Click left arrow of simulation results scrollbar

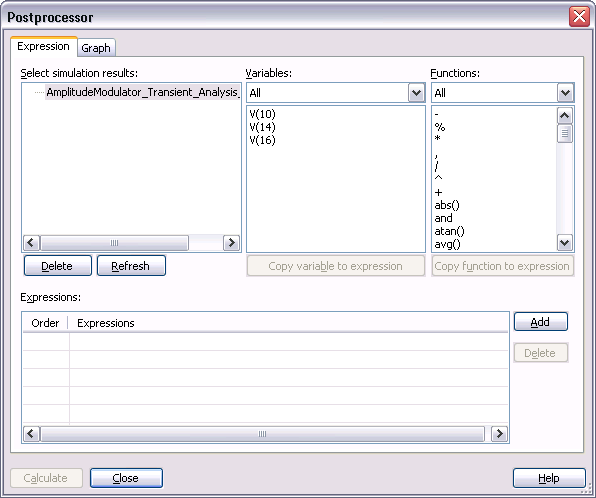(31, 243)
